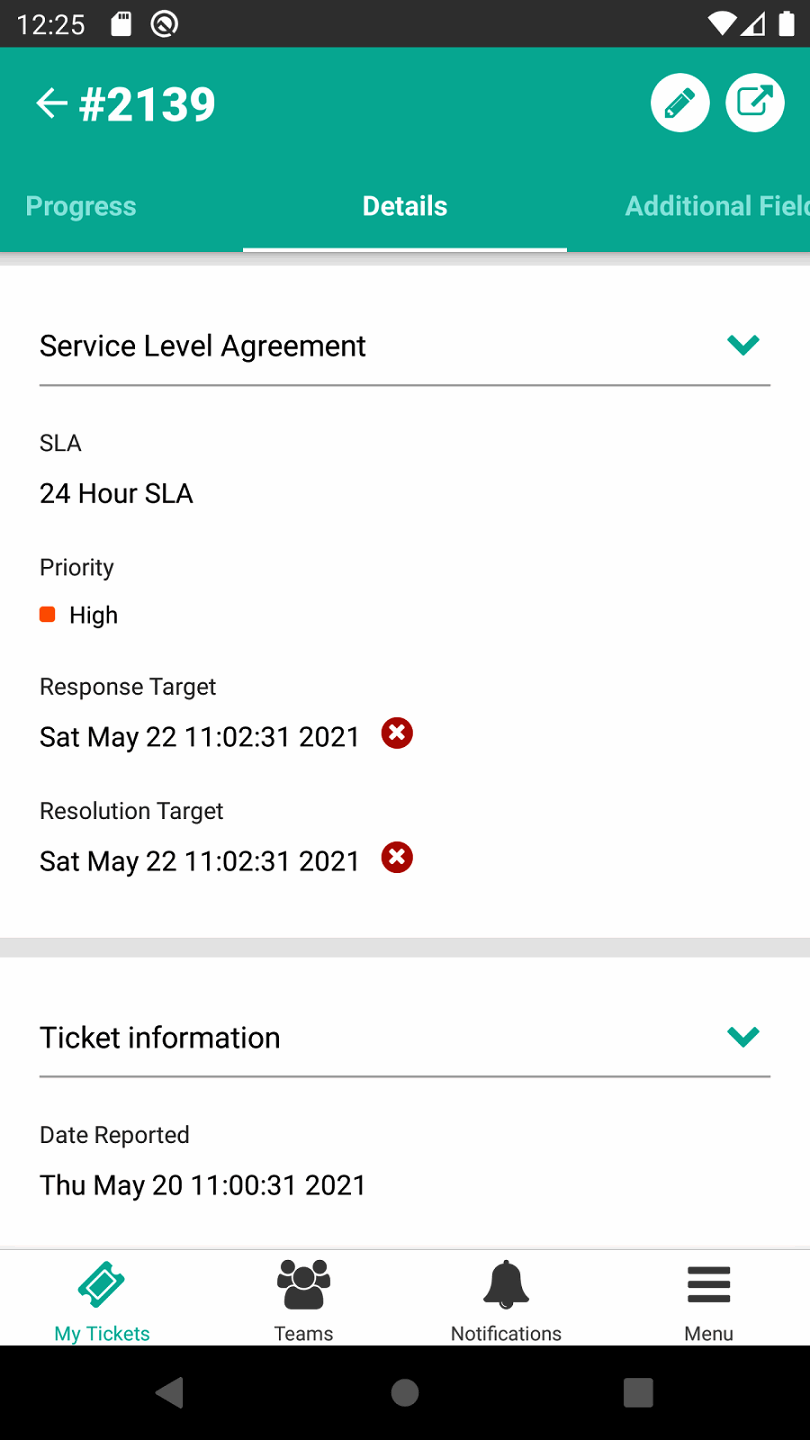The height and width of the screenshot is (1440, 810).
Task: Tap the My Tickets icon
Action: click(x=101, y=1285)
